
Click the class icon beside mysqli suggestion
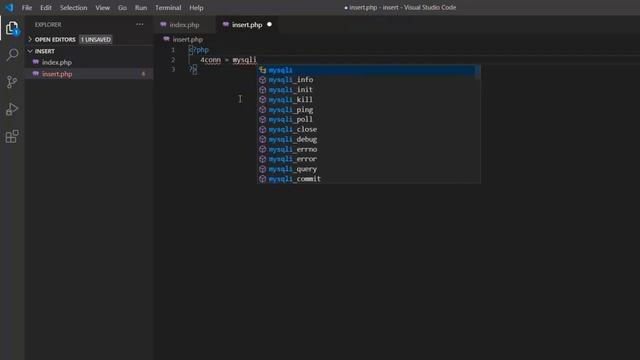262,70
